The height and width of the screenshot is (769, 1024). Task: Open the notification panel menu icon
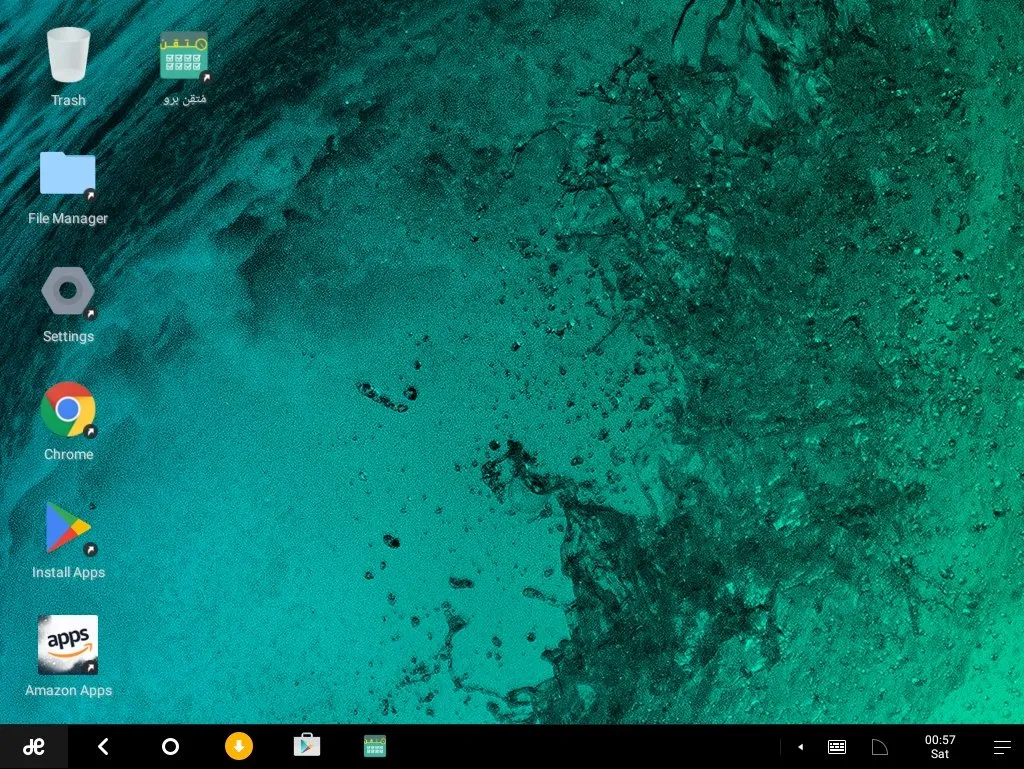pyautogui.click(x=1002, y=747)
